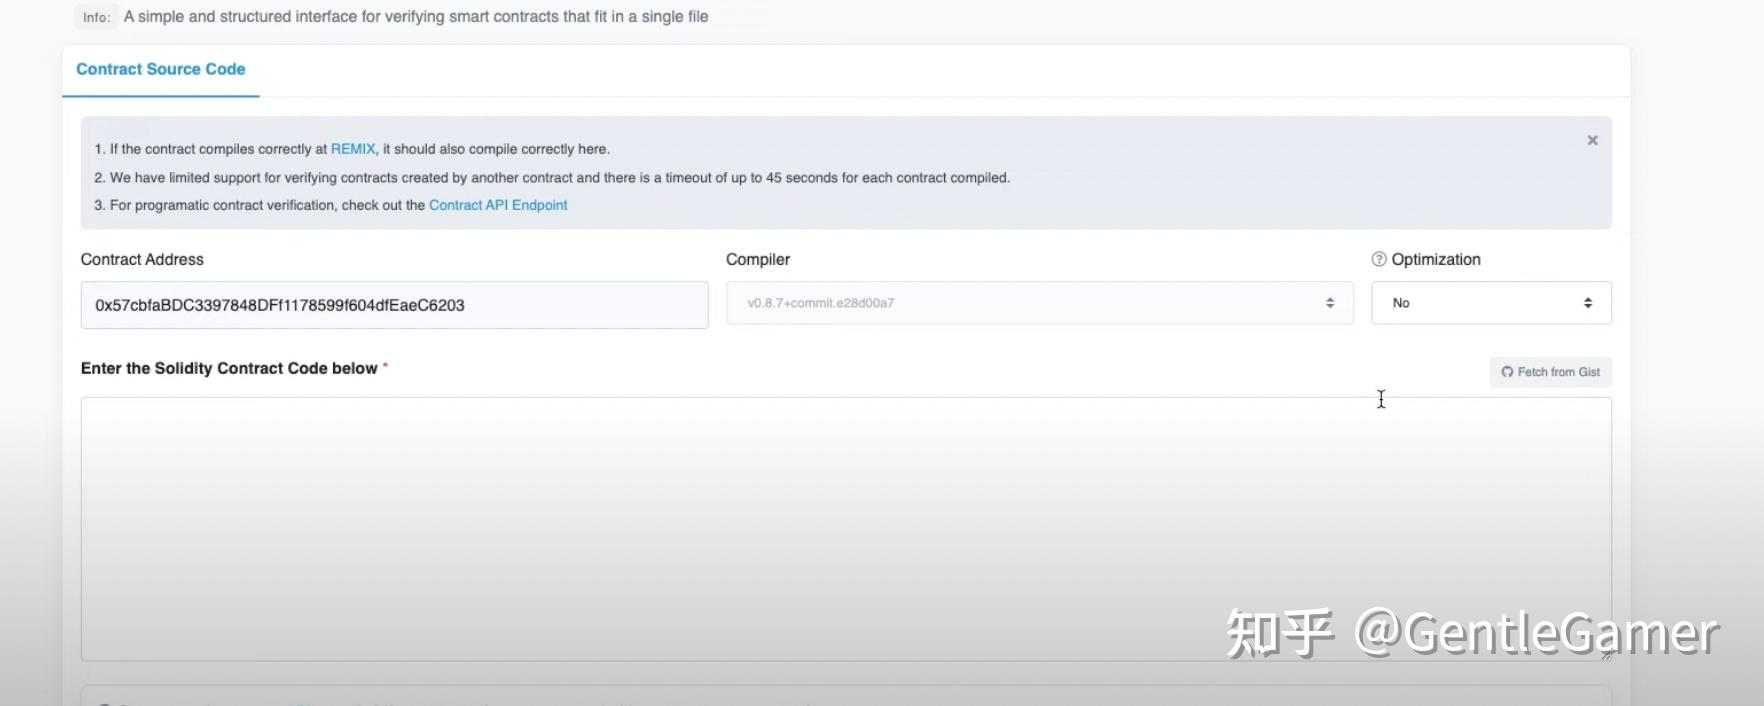Screen dimensions: 1764x706
Task: Click the Contract Address label
Action: (x=142, y=259)
